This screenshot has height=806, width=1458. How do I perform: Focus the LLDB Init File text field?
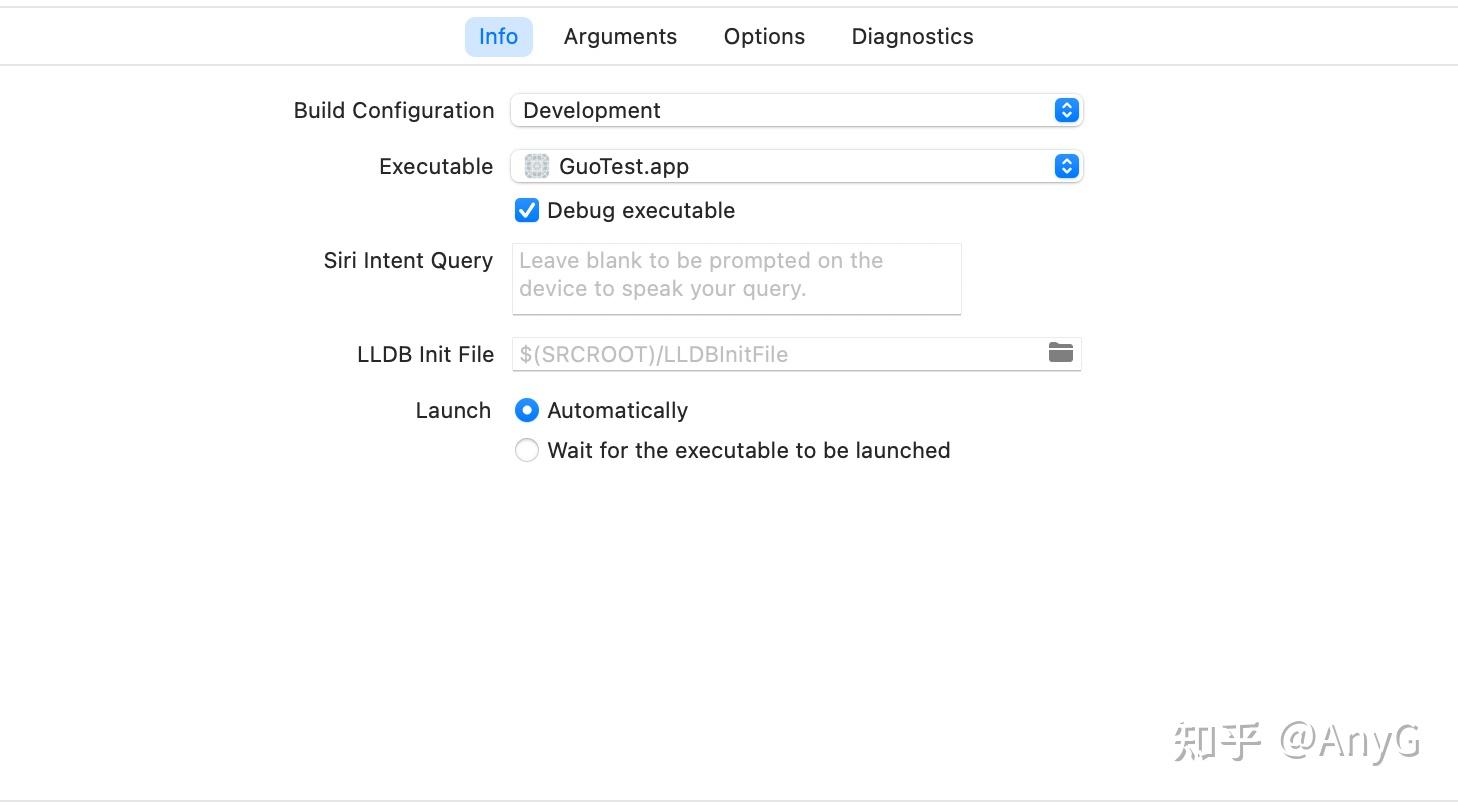click(775, 355)
